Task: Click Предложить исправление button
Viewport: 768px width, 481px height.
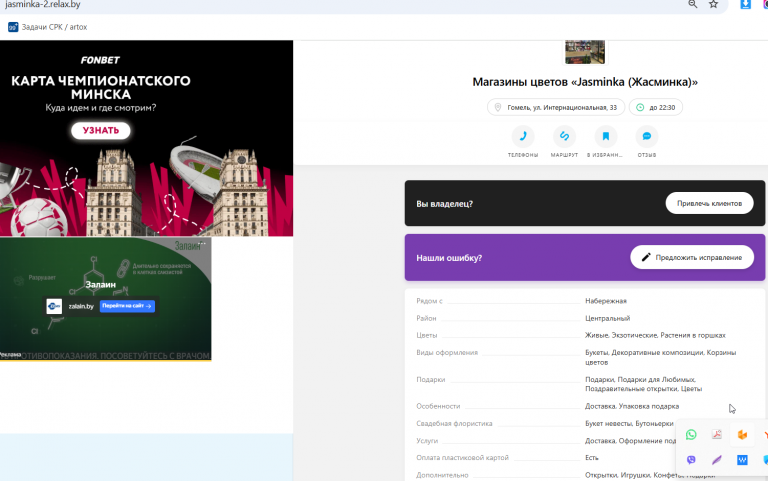Action: tap(692, 257)
